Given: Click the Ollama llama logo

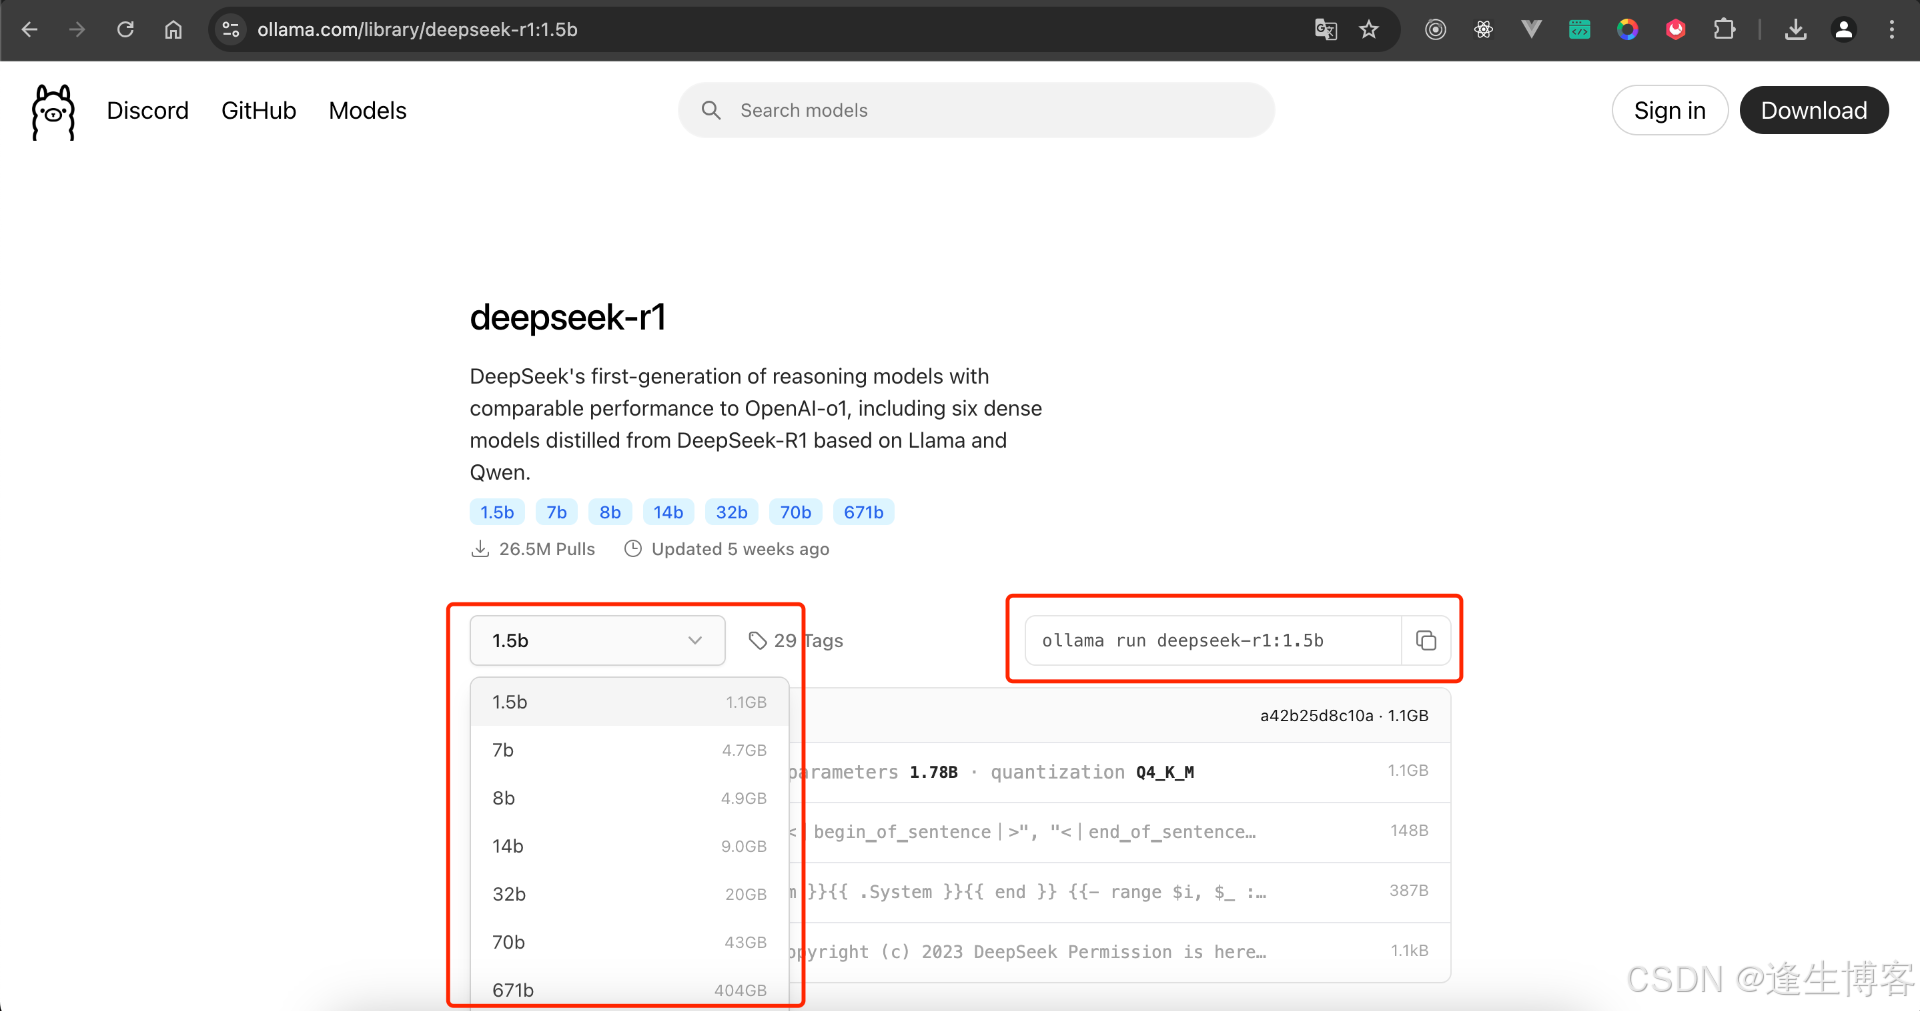Looking at the screenshot, I should 53,112.
